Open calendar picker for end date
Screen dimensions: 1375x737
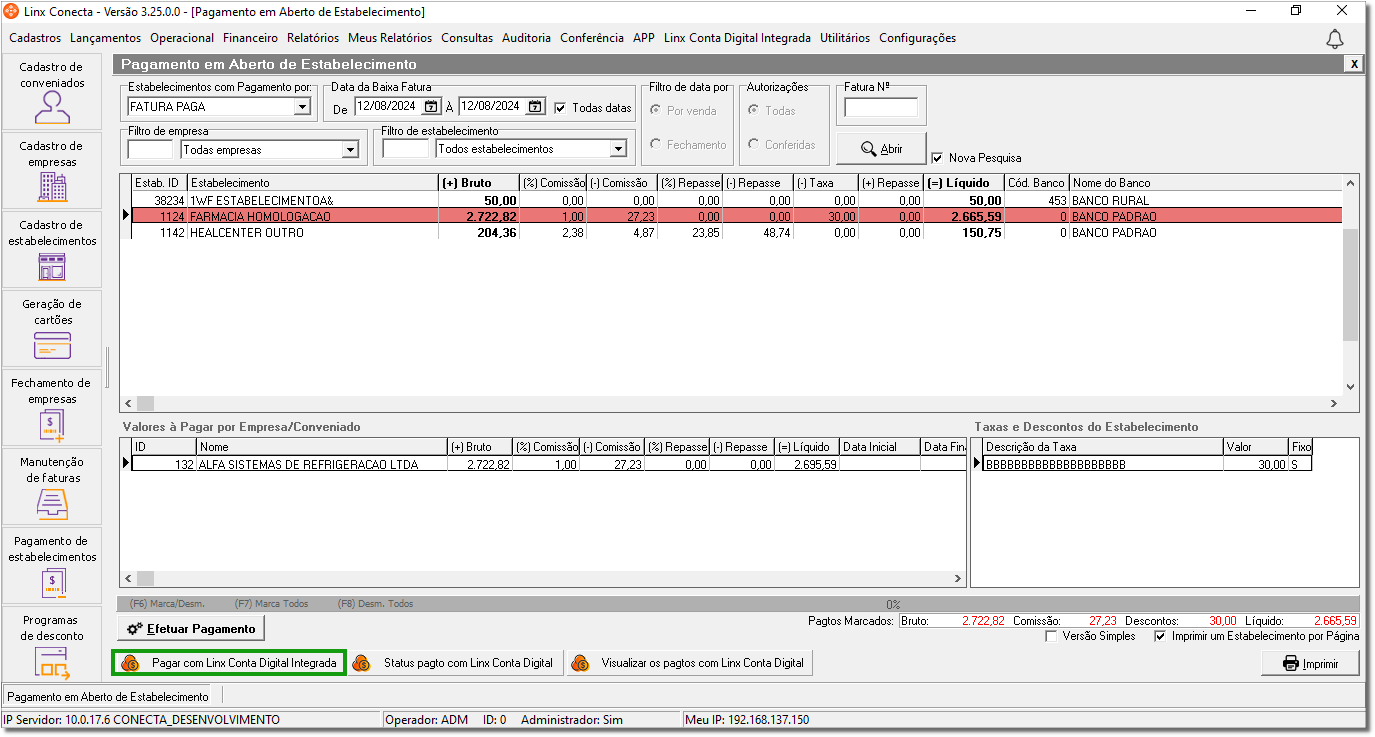point(535,107)
